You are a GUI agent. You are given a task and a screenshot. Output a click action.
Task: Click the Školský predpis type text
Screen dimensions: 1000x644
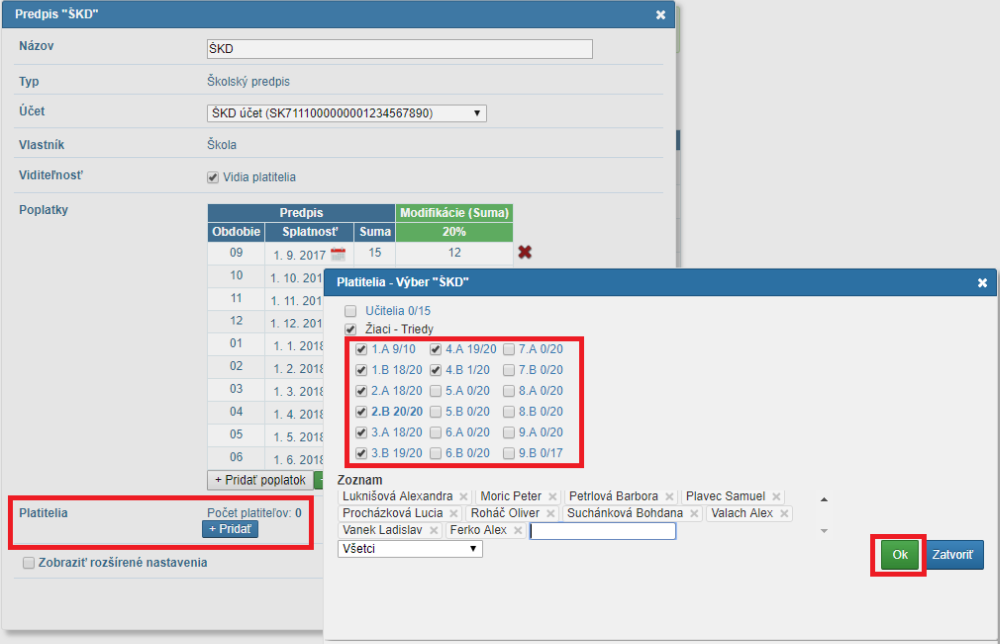pyautogui.click(x=248, y=82)
